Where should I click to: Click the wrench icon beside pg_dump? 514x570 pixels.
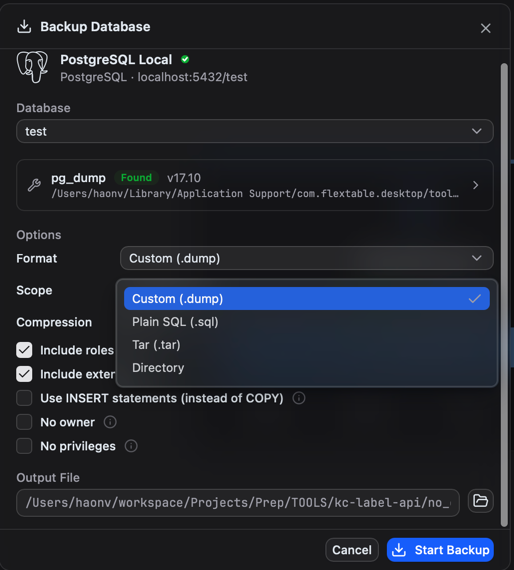coord(35,185)
